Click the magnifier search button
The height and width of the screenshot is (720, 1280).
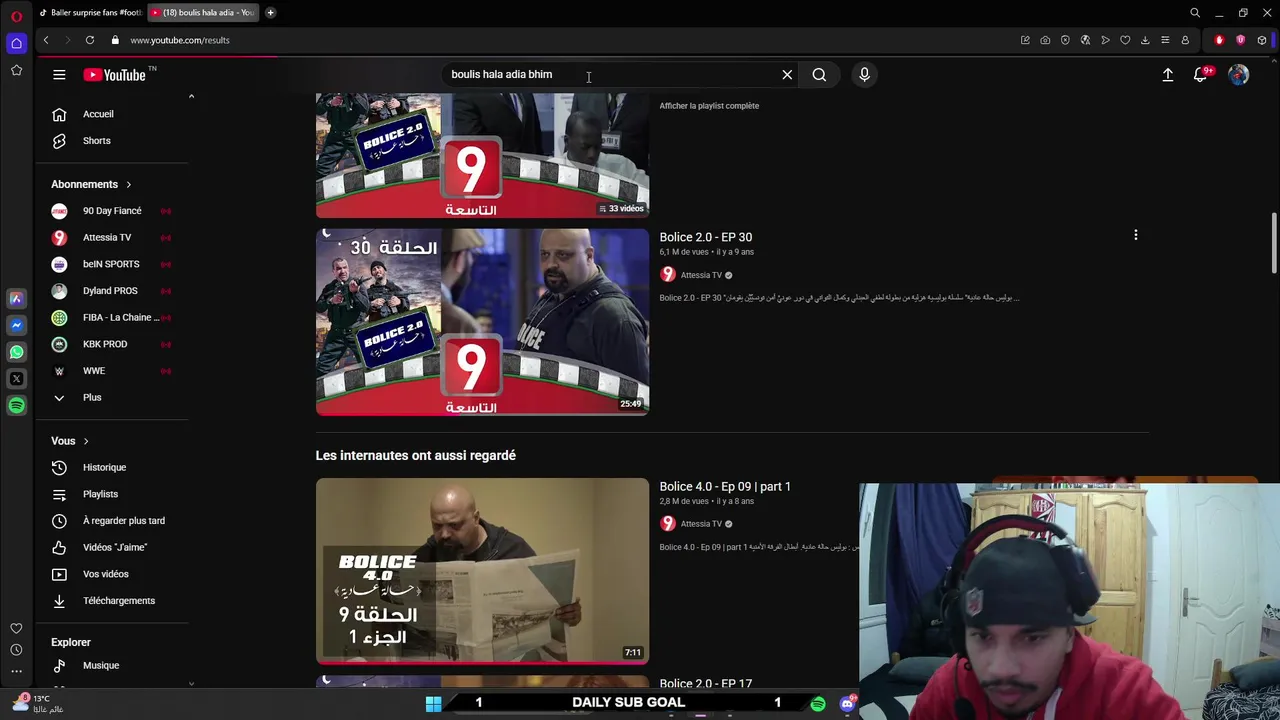[819, 75]
